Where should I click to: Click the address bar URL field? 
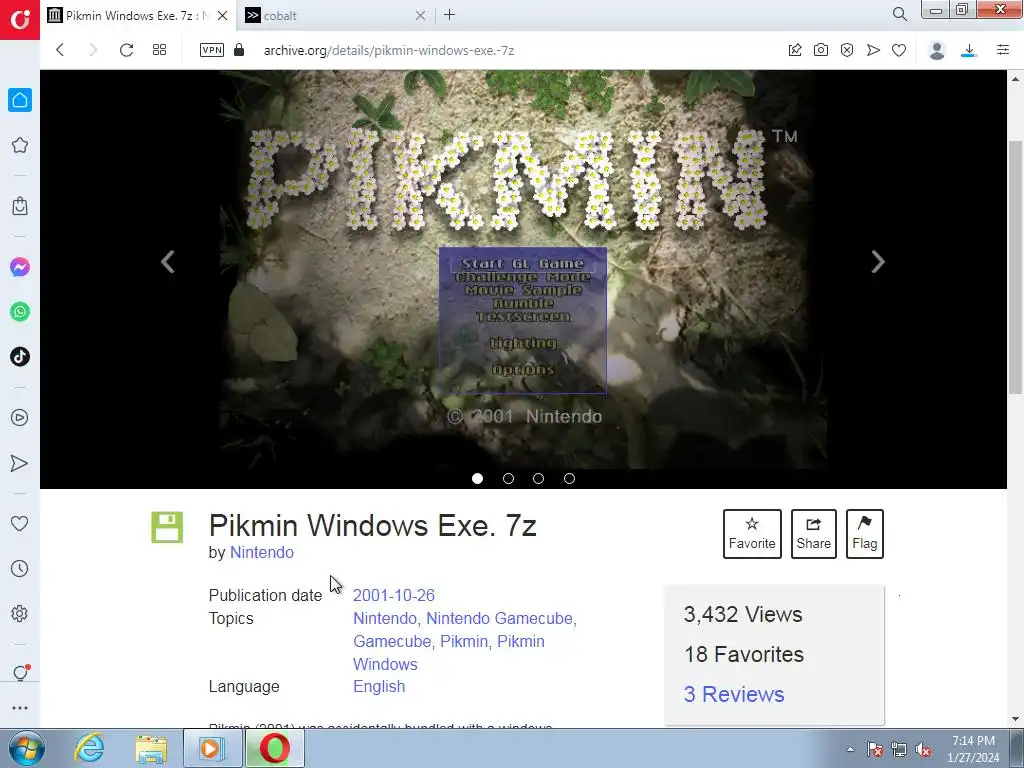point(389,50)
